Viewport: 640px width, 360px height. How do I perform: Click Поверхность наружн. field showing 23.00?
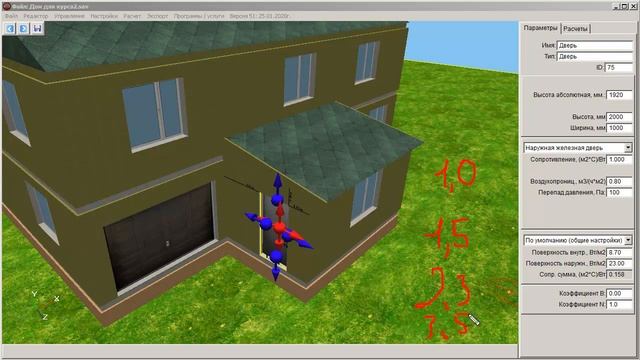point(620,263)
